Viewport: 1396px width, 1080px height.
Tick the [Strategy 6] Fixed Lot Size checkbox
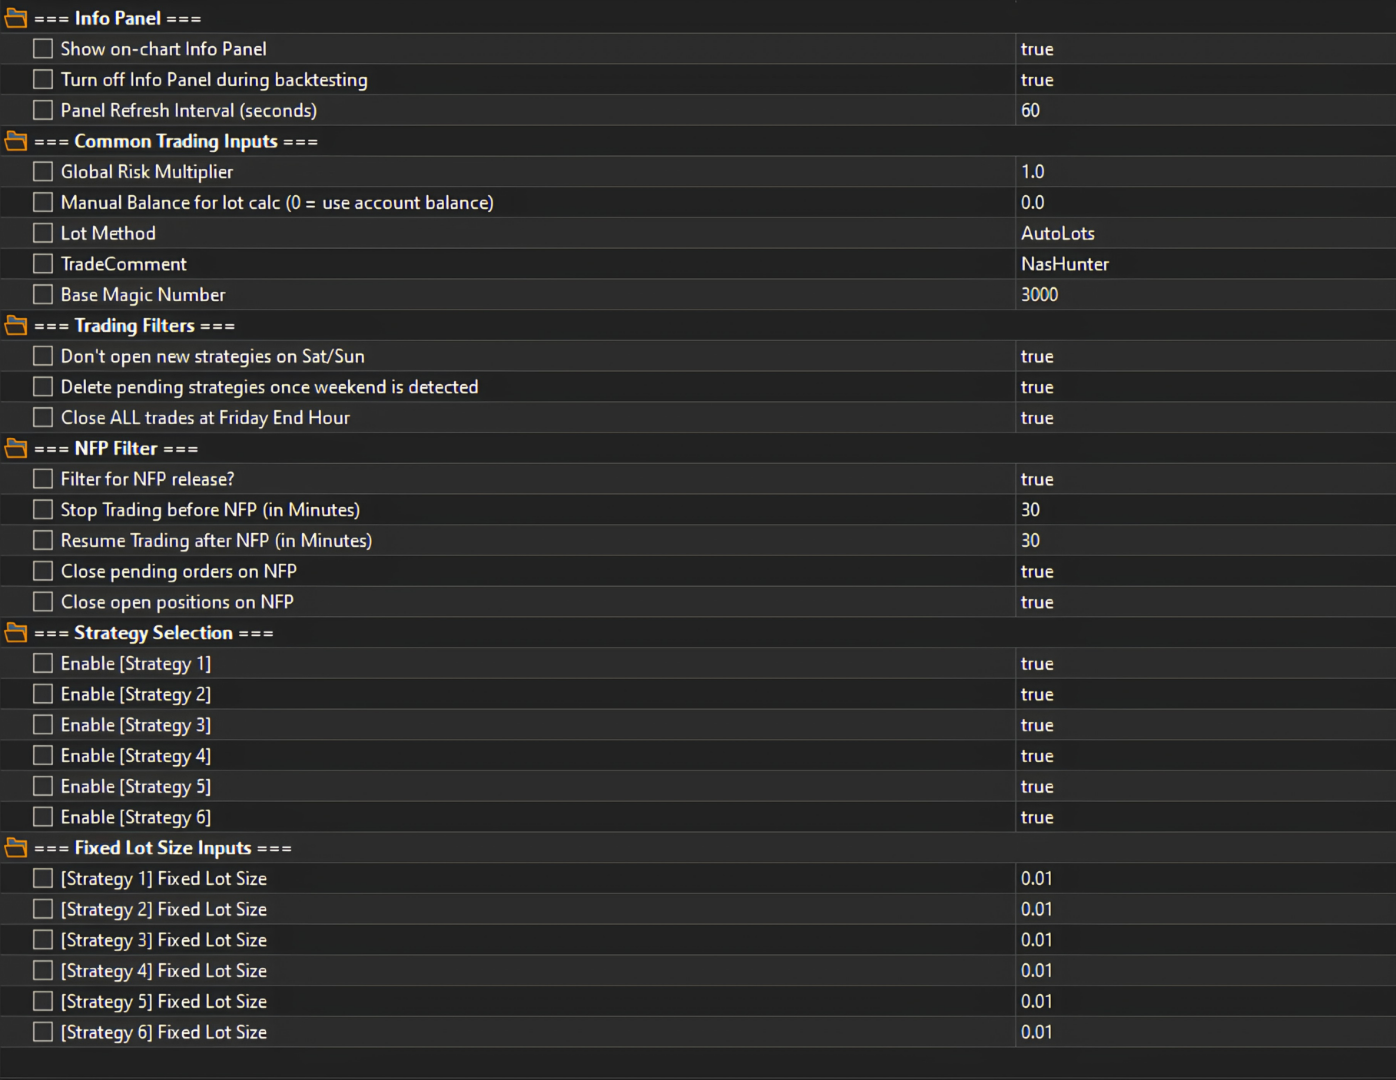[x=43, y=1032]
